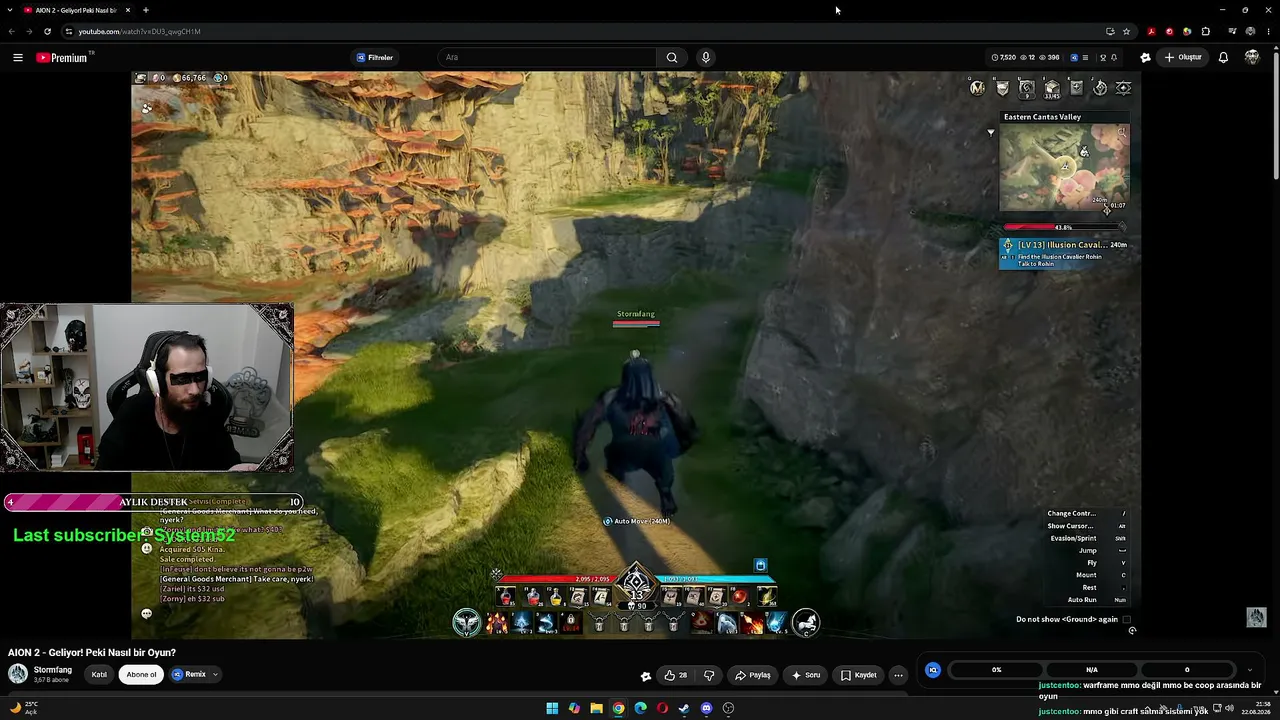The image size is (1280, 720).
Task: Open the game menu M icon
Action: point(977,88)
